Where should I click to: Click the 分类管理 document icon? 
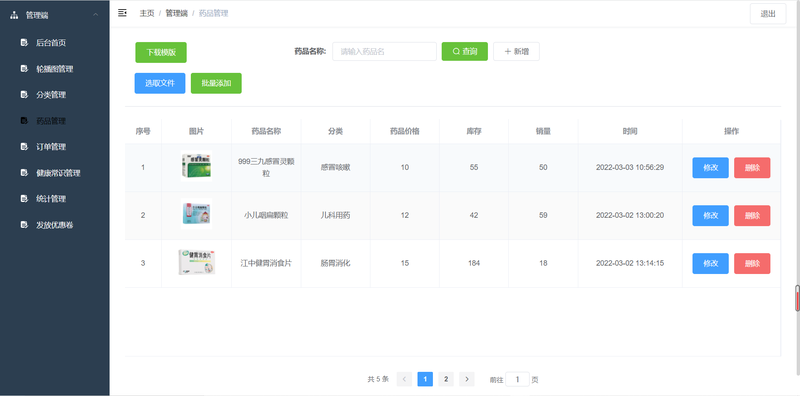[24, 94]
